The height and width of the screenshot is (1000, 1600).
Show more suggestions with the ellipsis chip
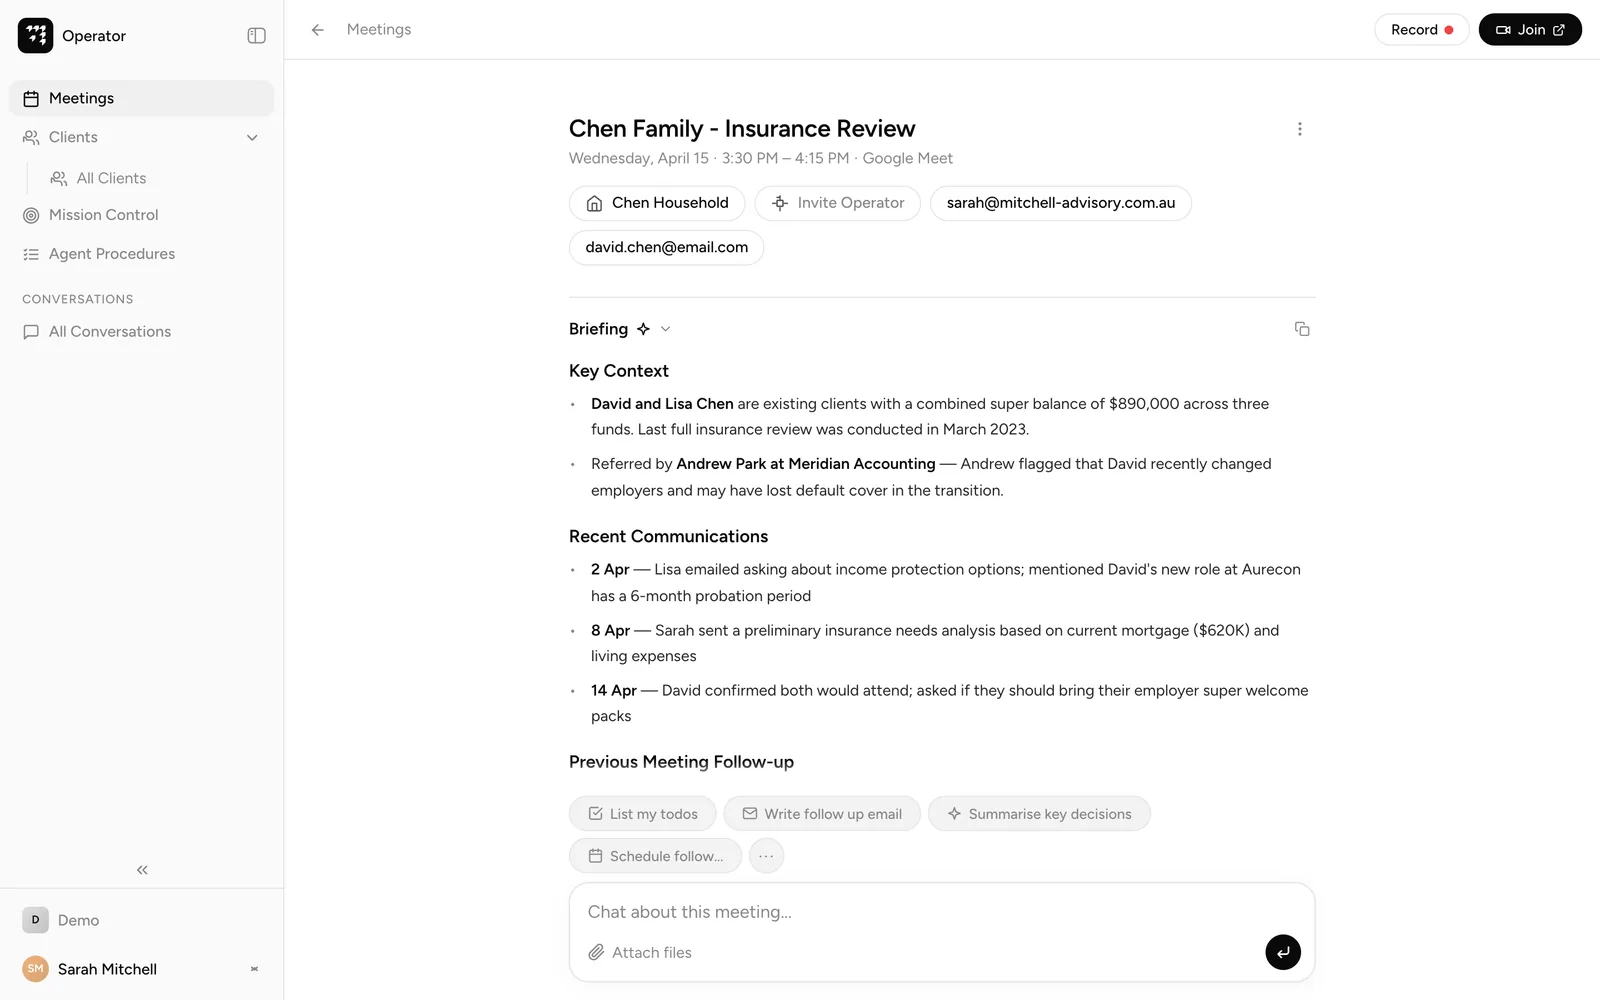point(766,856)
